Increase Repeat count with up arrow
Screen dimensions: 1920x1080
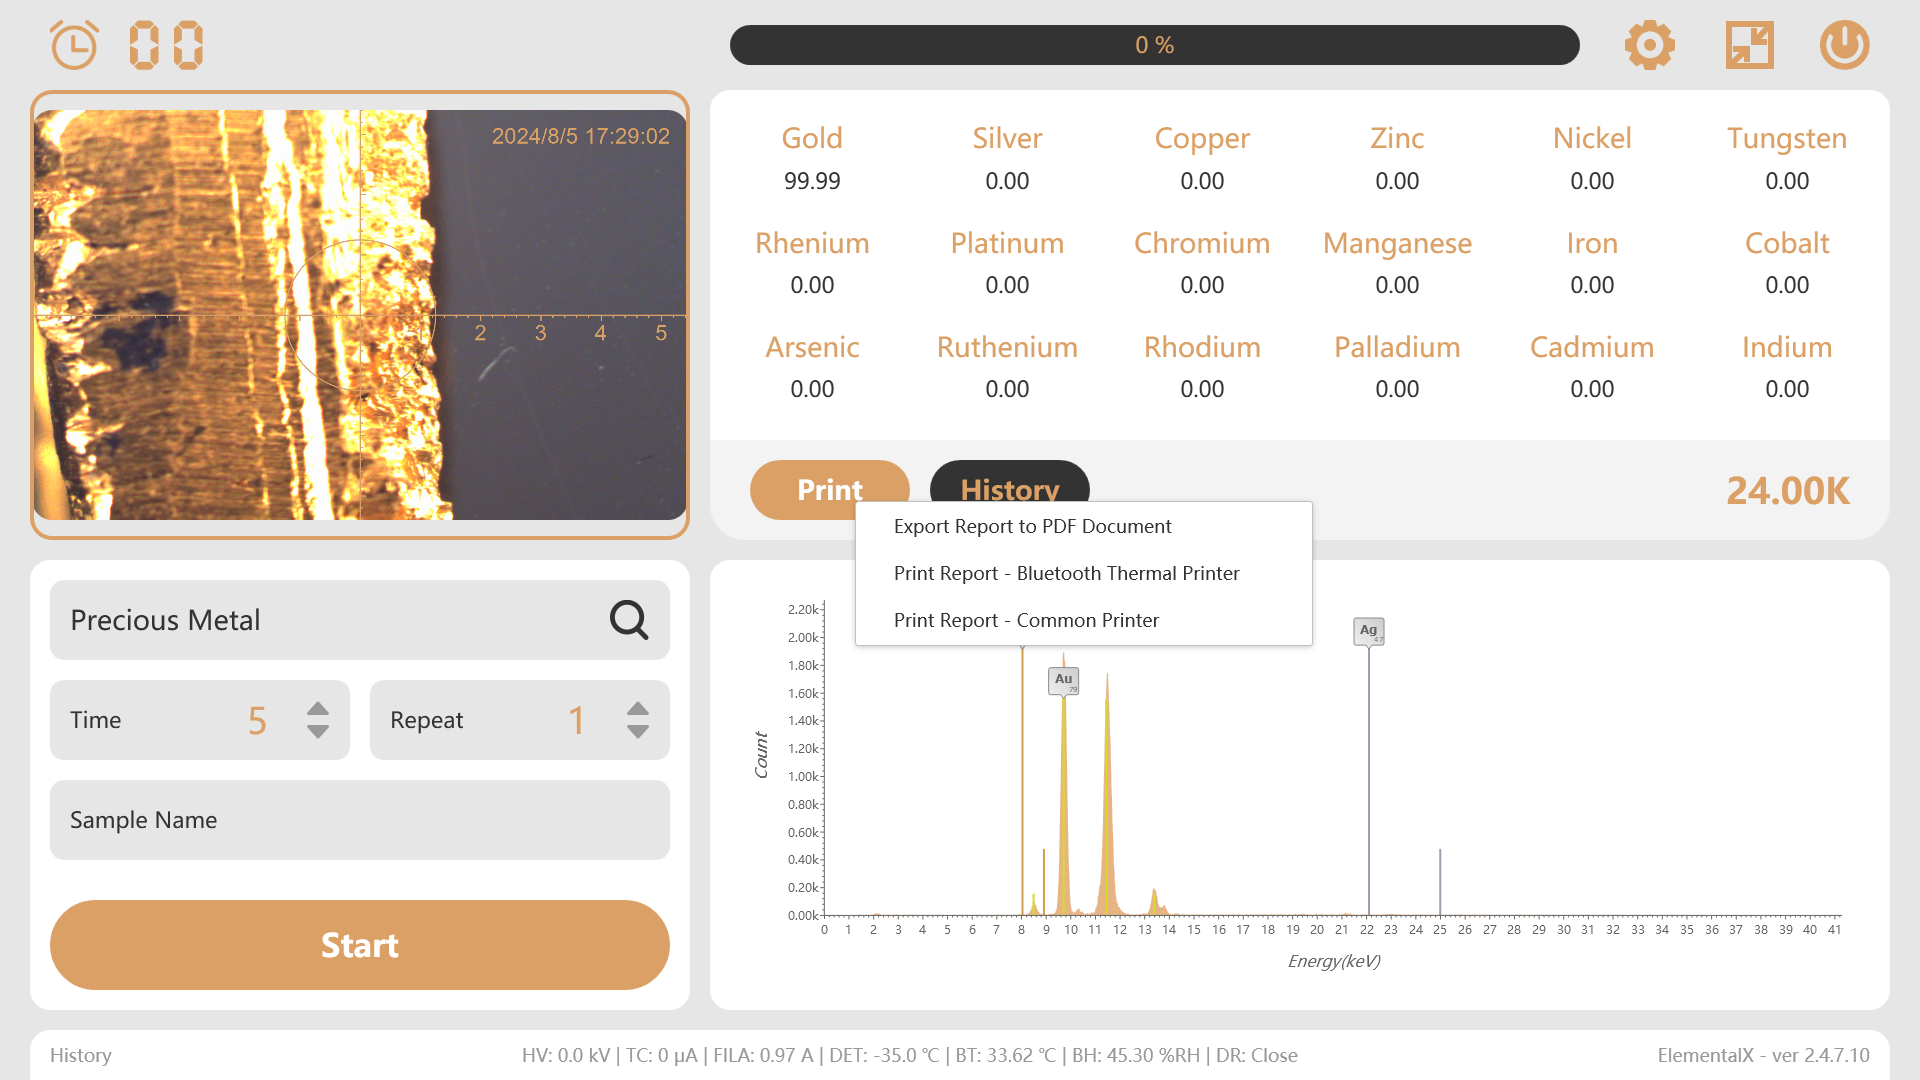638,708
